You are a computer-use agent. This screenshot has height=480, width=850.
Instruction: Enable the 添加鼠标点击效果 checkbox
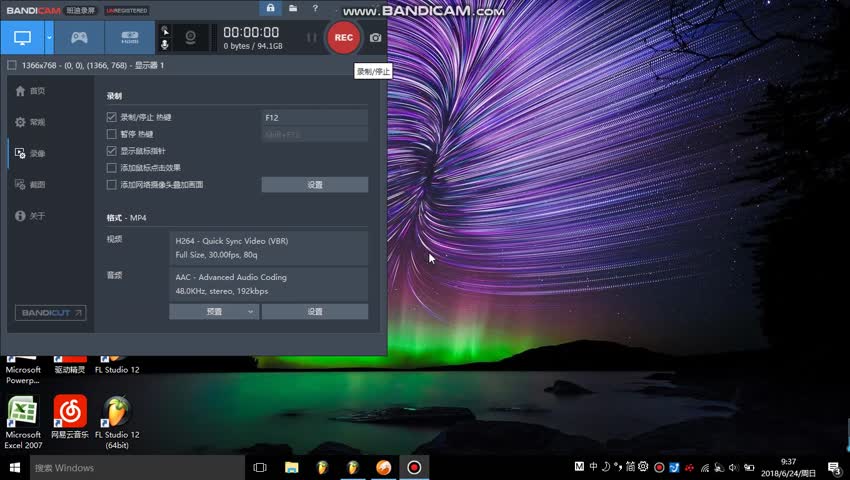[x=112, y=168]
